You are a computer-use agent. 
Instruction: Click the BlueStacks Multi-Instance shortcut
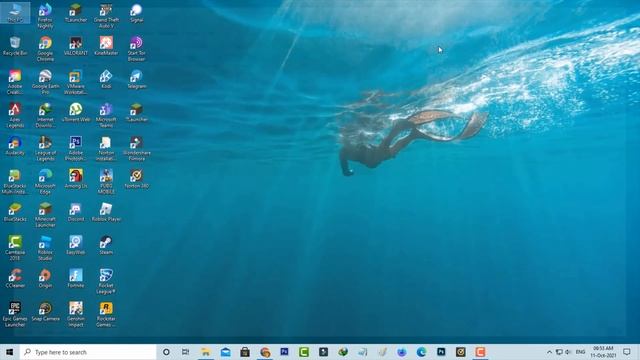15,182
